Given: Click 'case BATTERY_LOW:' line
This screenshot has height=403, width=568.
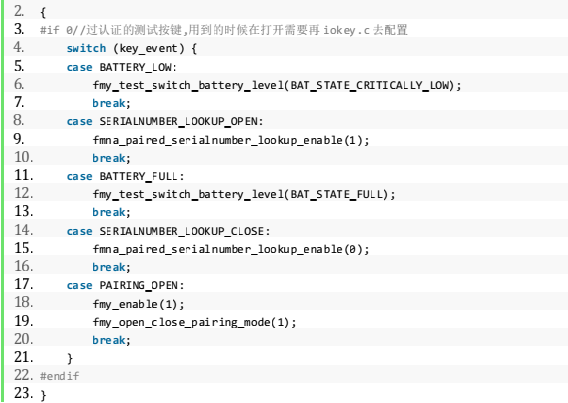Looking at the screenshot, I should (x=121, y=67).
